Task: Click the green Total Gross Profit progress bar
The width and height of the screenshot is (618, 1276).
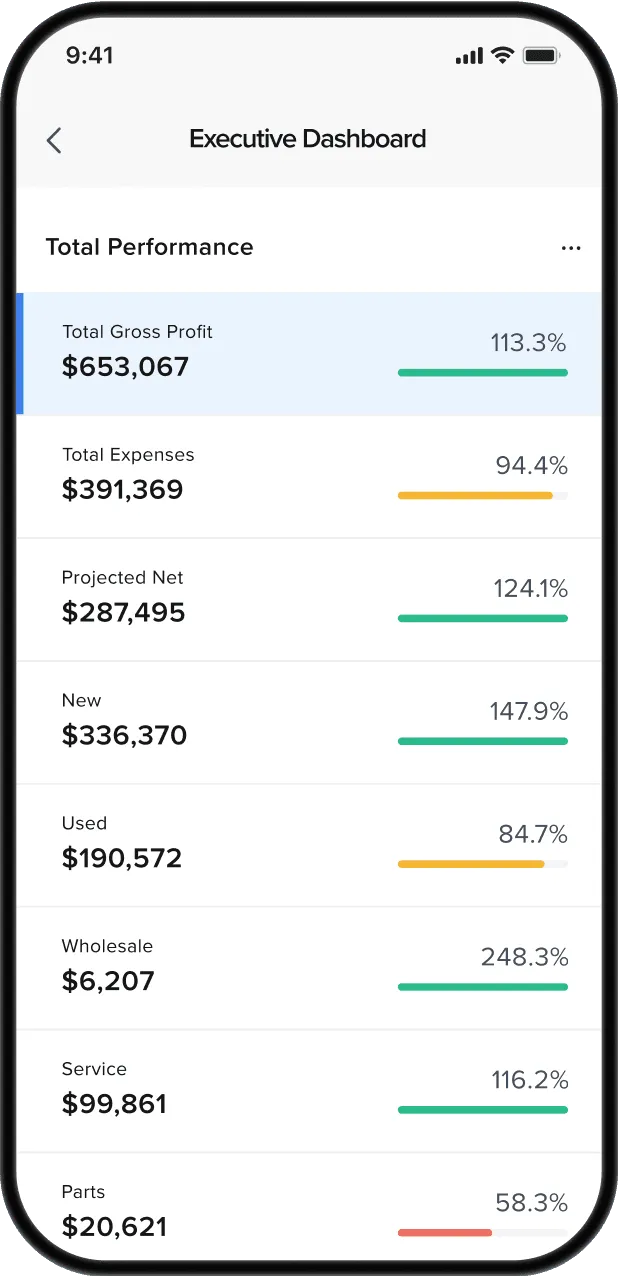Action: (x=482, y=372)
